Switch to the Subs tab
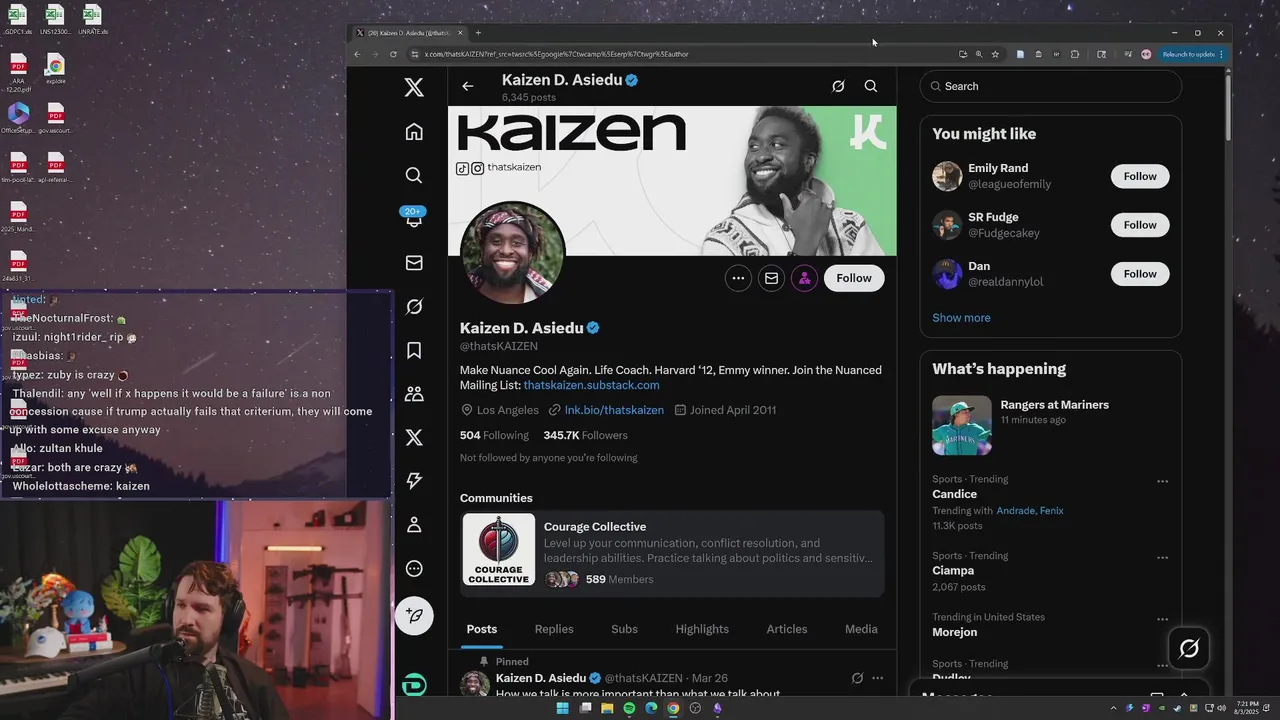The width and height of the screenshot is (1280, 720). point(625,629)
